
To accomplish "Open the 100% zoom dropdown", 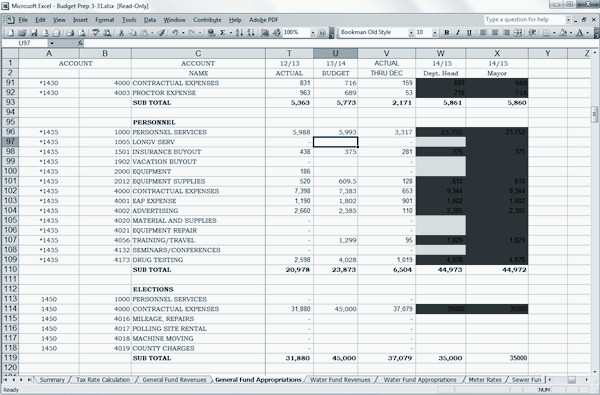I will pyautogui.click(x=313, y=33).
